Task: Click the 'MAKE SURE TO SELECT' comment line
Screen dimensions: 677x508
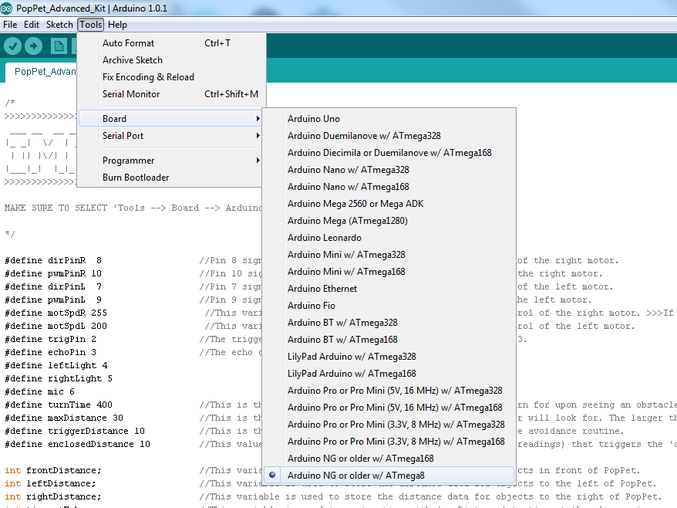Action: 133,208
